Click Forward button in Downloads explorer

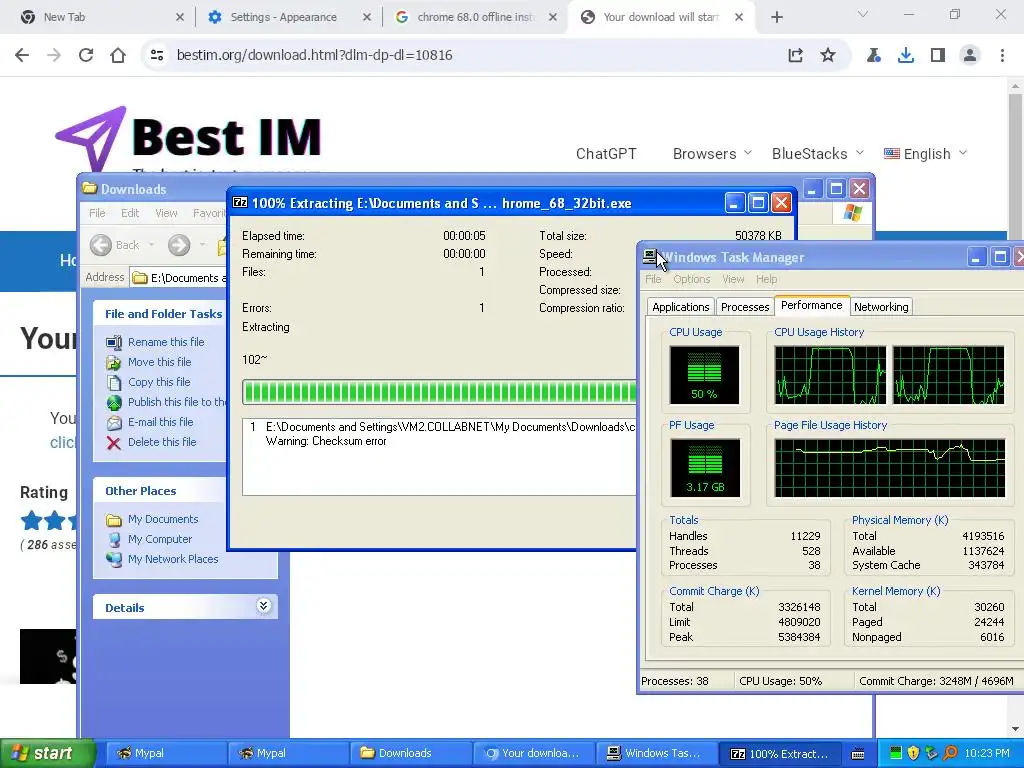179,245
